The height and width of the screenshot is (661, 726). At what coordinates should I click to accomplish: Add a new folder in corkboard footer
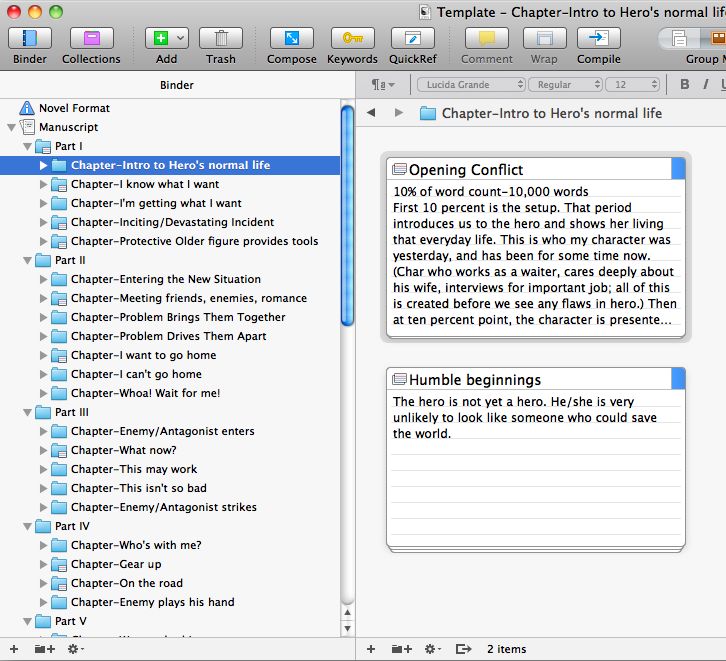click(x=401, y=649)
